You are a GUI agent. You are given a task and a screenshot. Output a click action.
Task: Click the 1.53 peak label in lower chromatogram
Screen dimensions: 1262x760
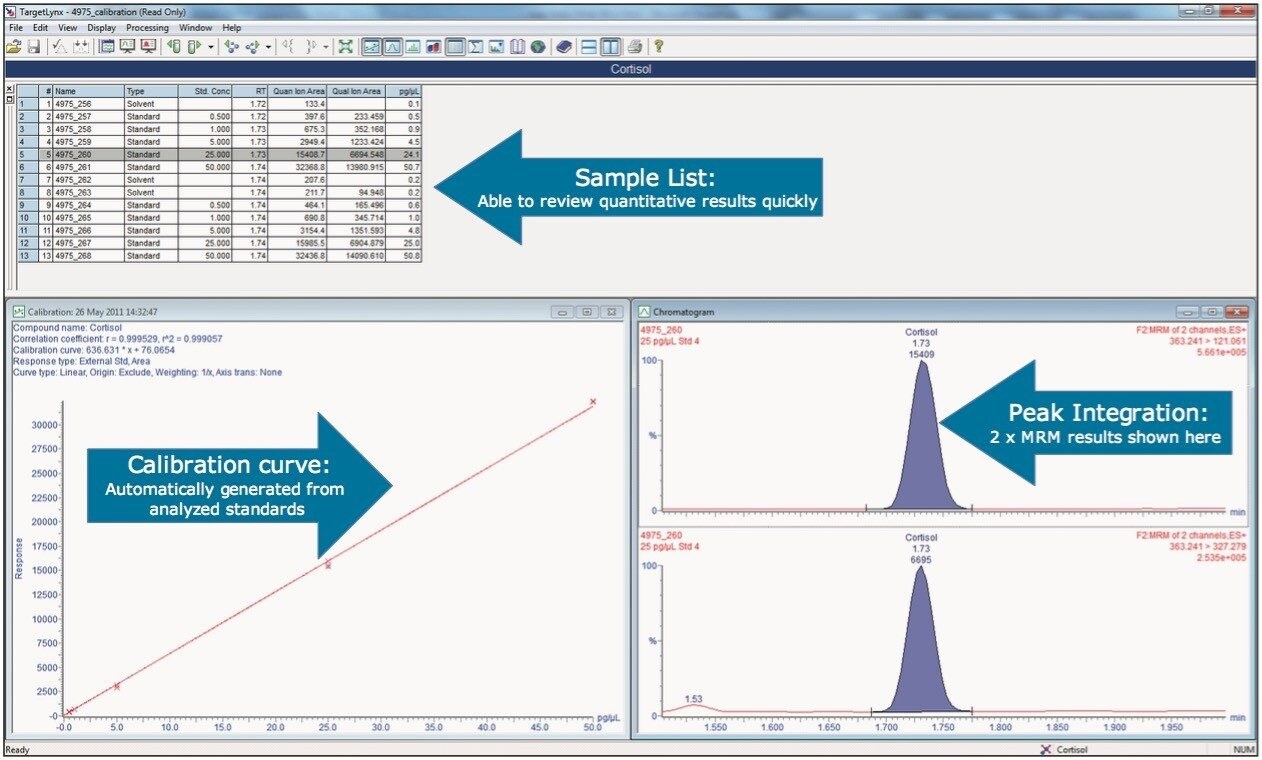coord(693,698)
